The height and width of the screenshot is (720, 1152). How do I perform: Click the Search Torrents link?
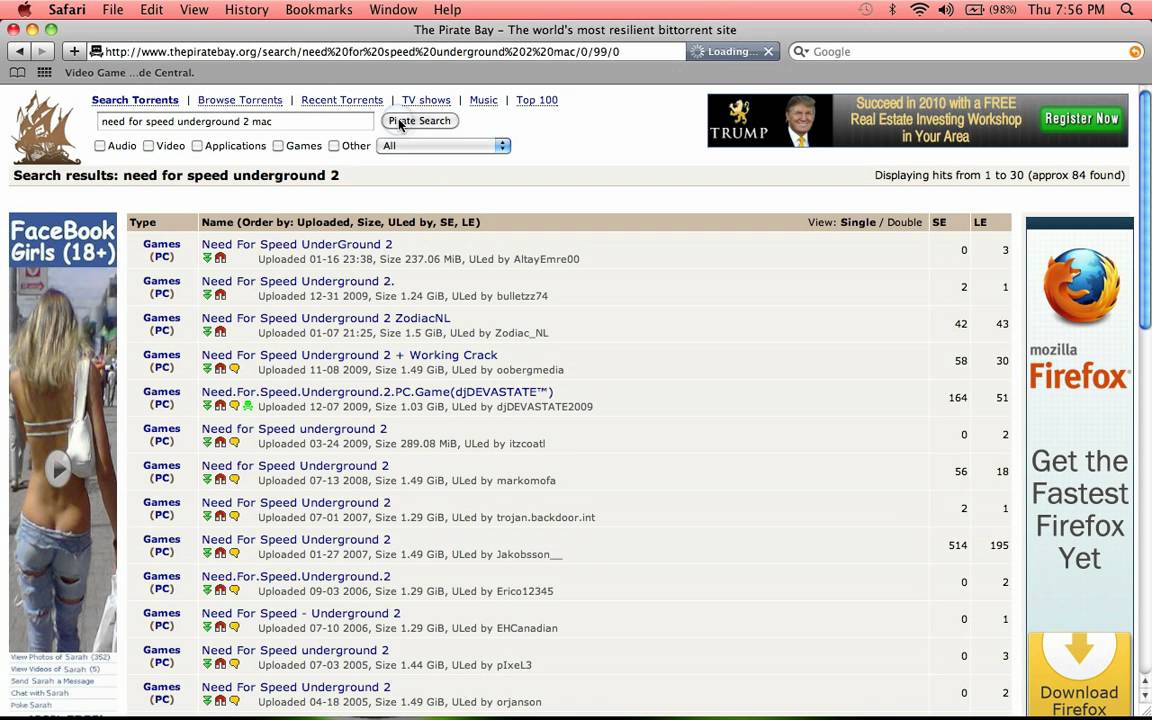click(x=135, y=100)
